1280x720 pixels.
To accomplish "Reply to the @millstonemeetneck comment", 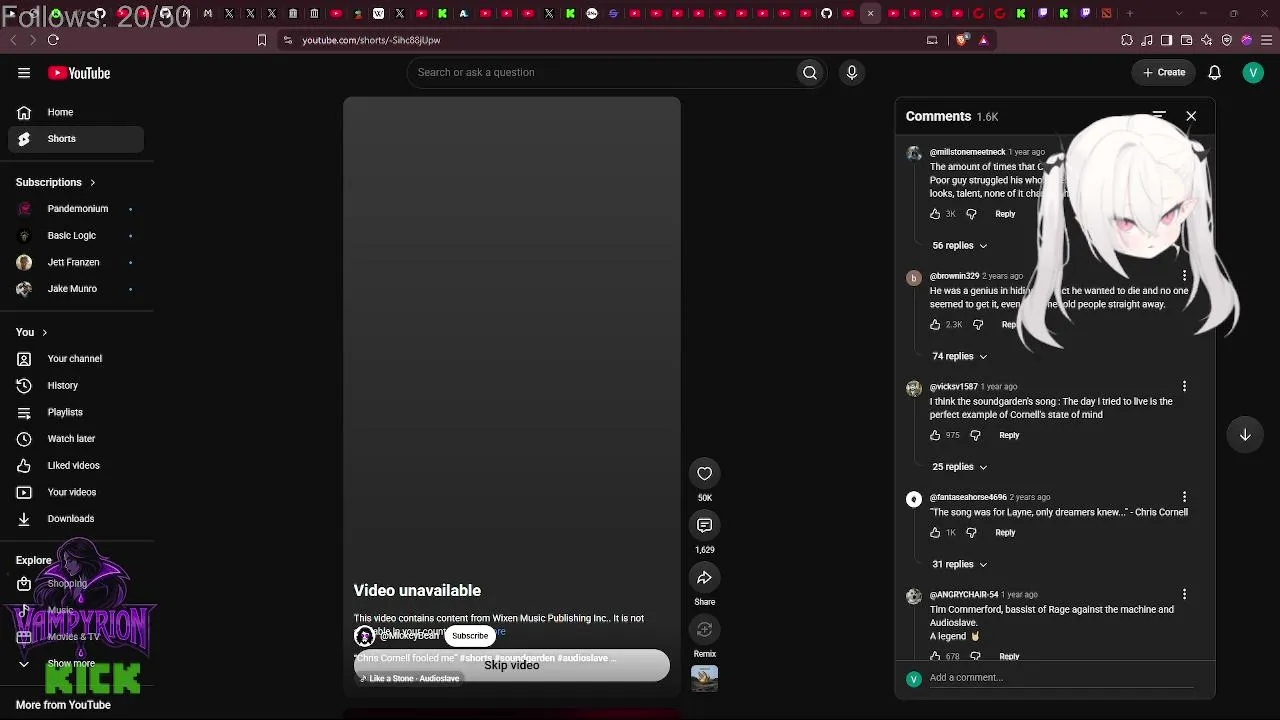I will (x=1005, y=214).
